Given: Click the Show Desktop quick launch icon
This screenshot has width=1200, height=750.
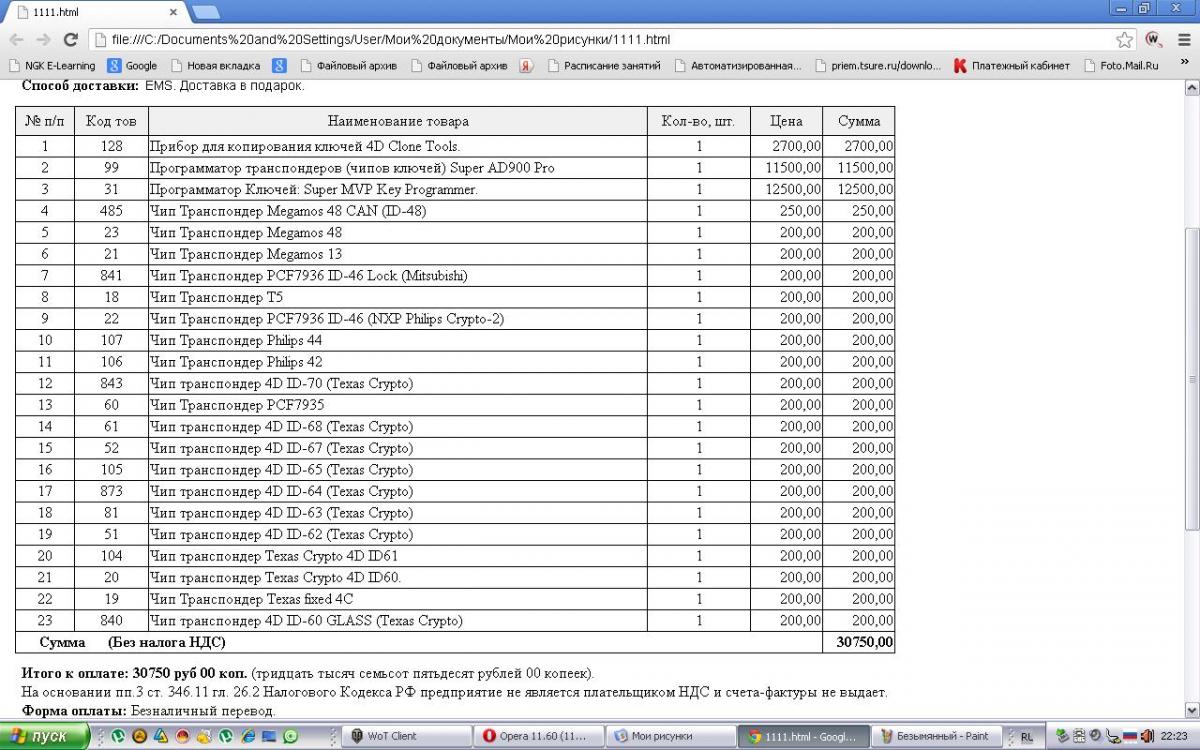Looking at the screenshot, I should [x=269, y=736].
